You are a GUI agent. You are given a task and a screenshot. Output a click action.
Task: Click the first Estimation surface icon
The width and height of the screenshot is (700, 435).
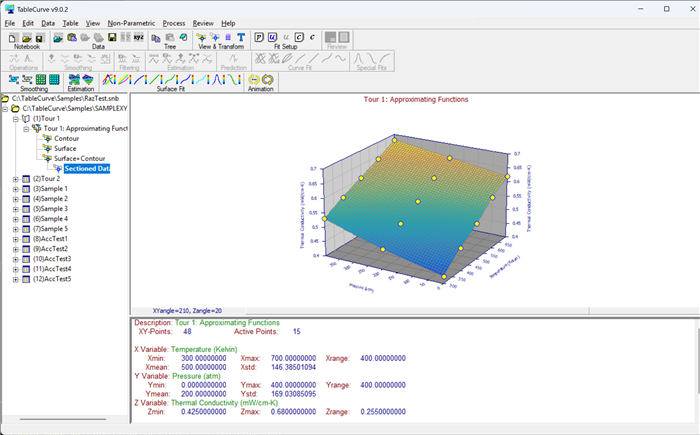(x=74, y=79)
